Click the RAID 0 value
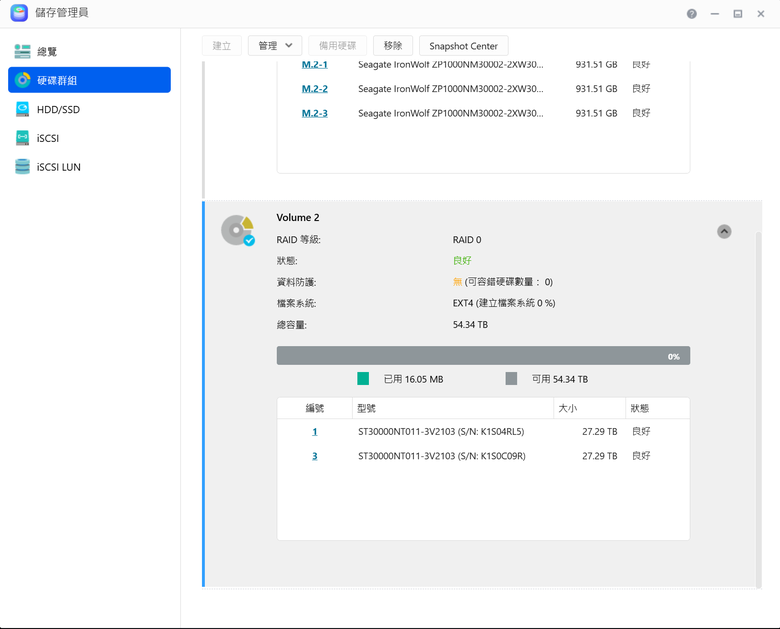The height and width of the screenshot is (629, 780). (467, 240)
